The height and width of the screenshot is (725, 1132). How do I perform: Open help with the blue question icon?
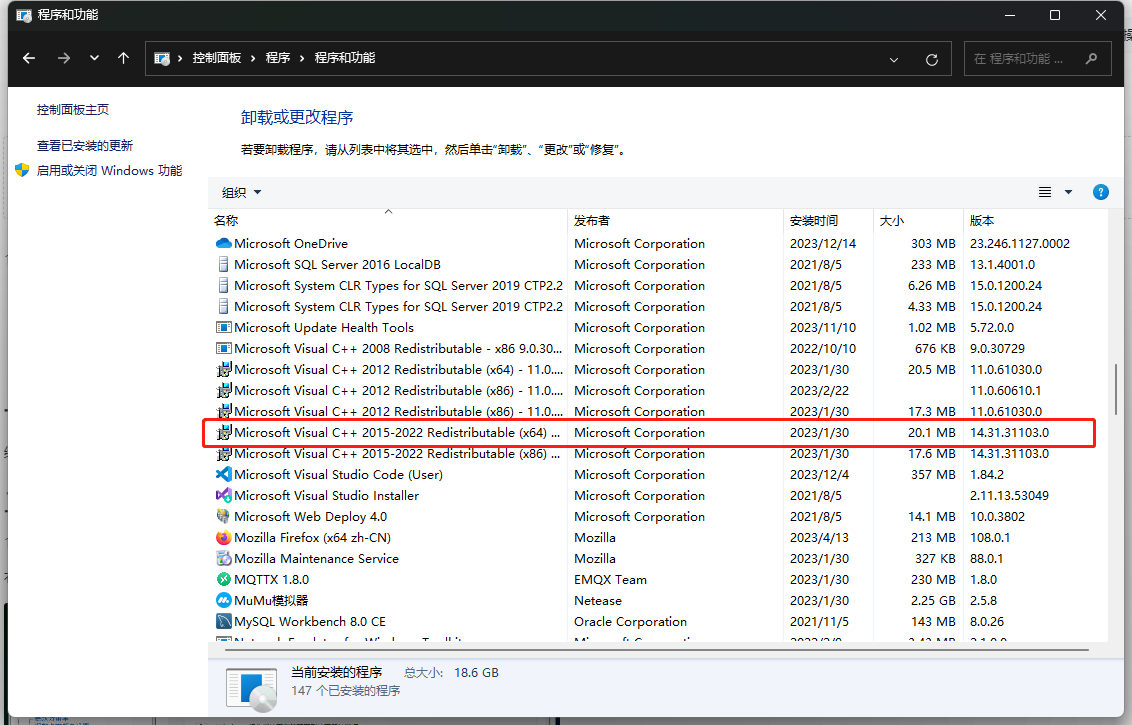tap(1101, 192)
